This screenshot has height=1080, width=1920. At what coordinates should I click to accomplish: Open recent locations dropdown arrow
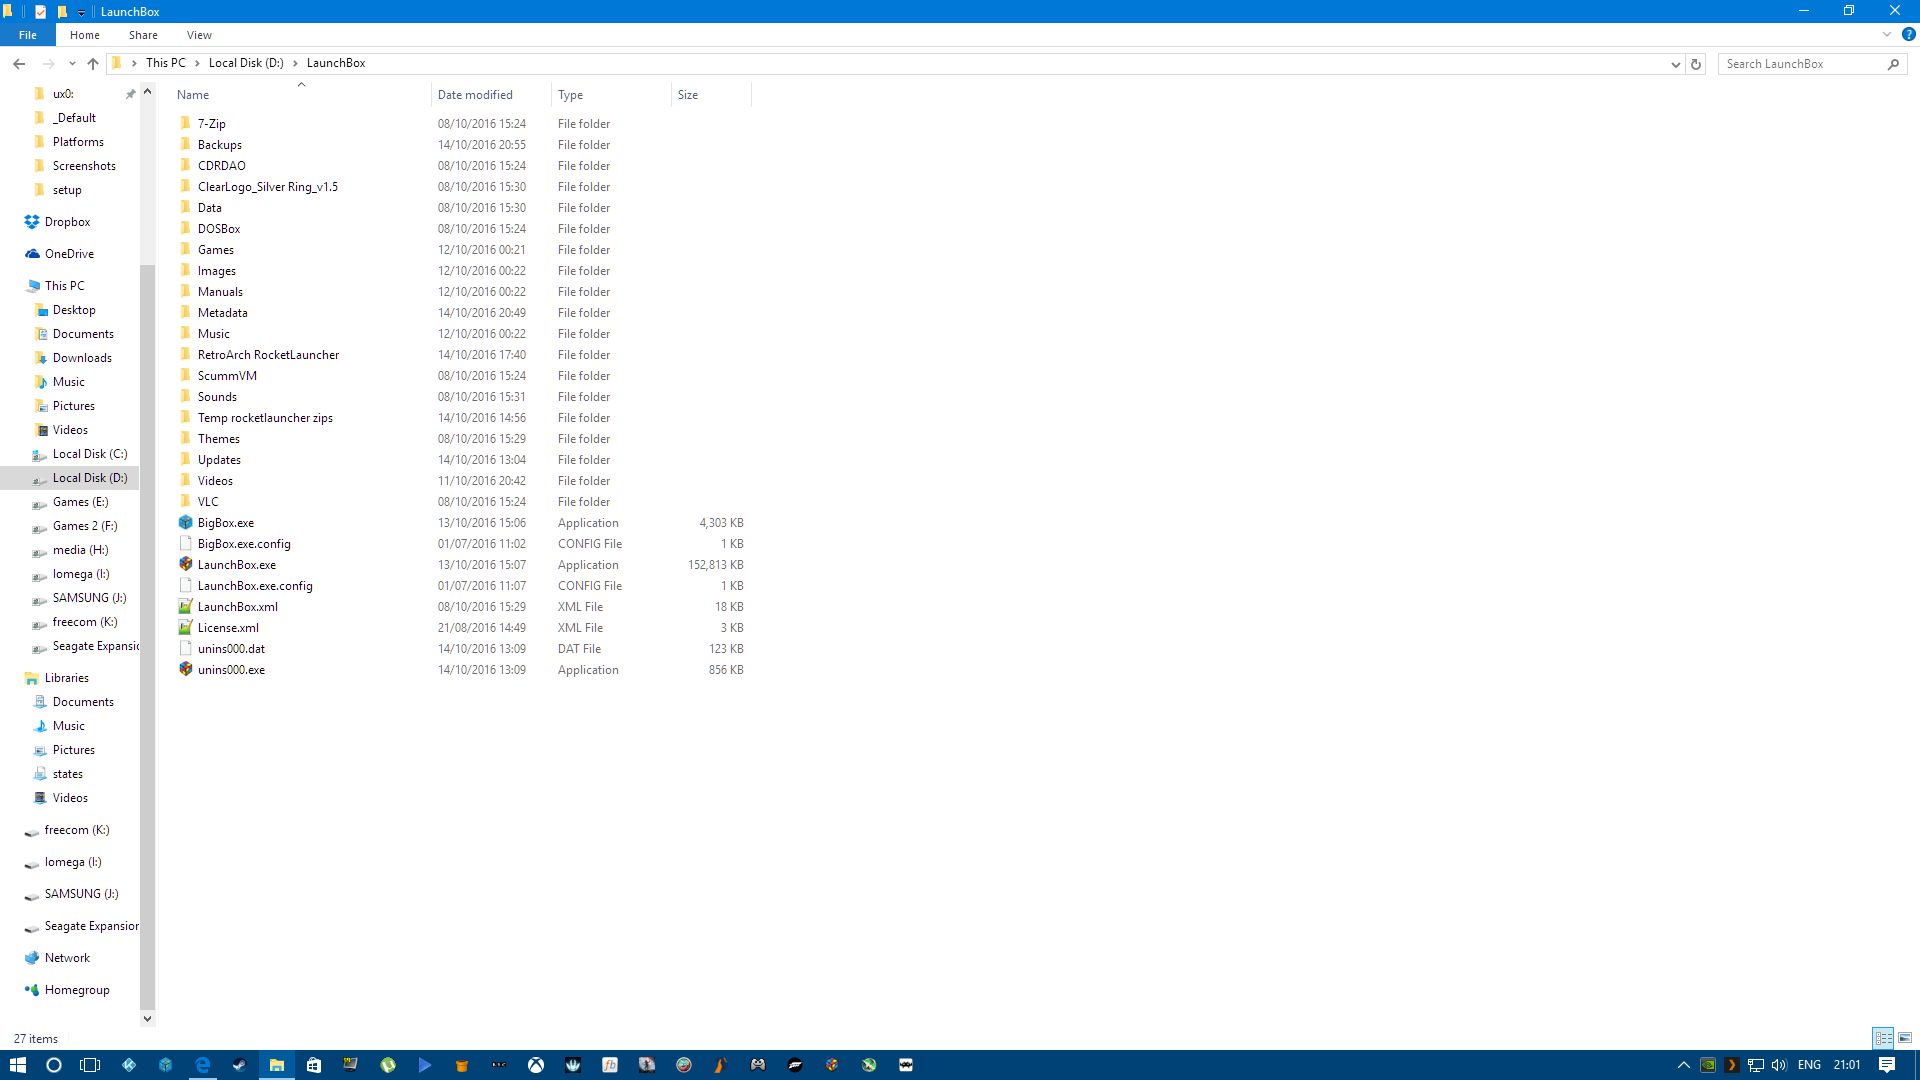click(72, 63)
